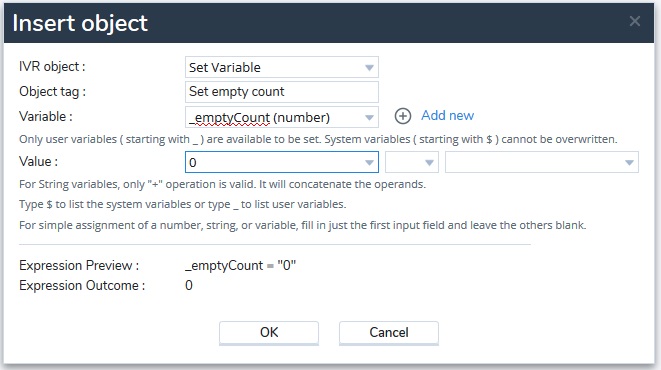Close the Insert object dialog with the X

coord(634,21)
